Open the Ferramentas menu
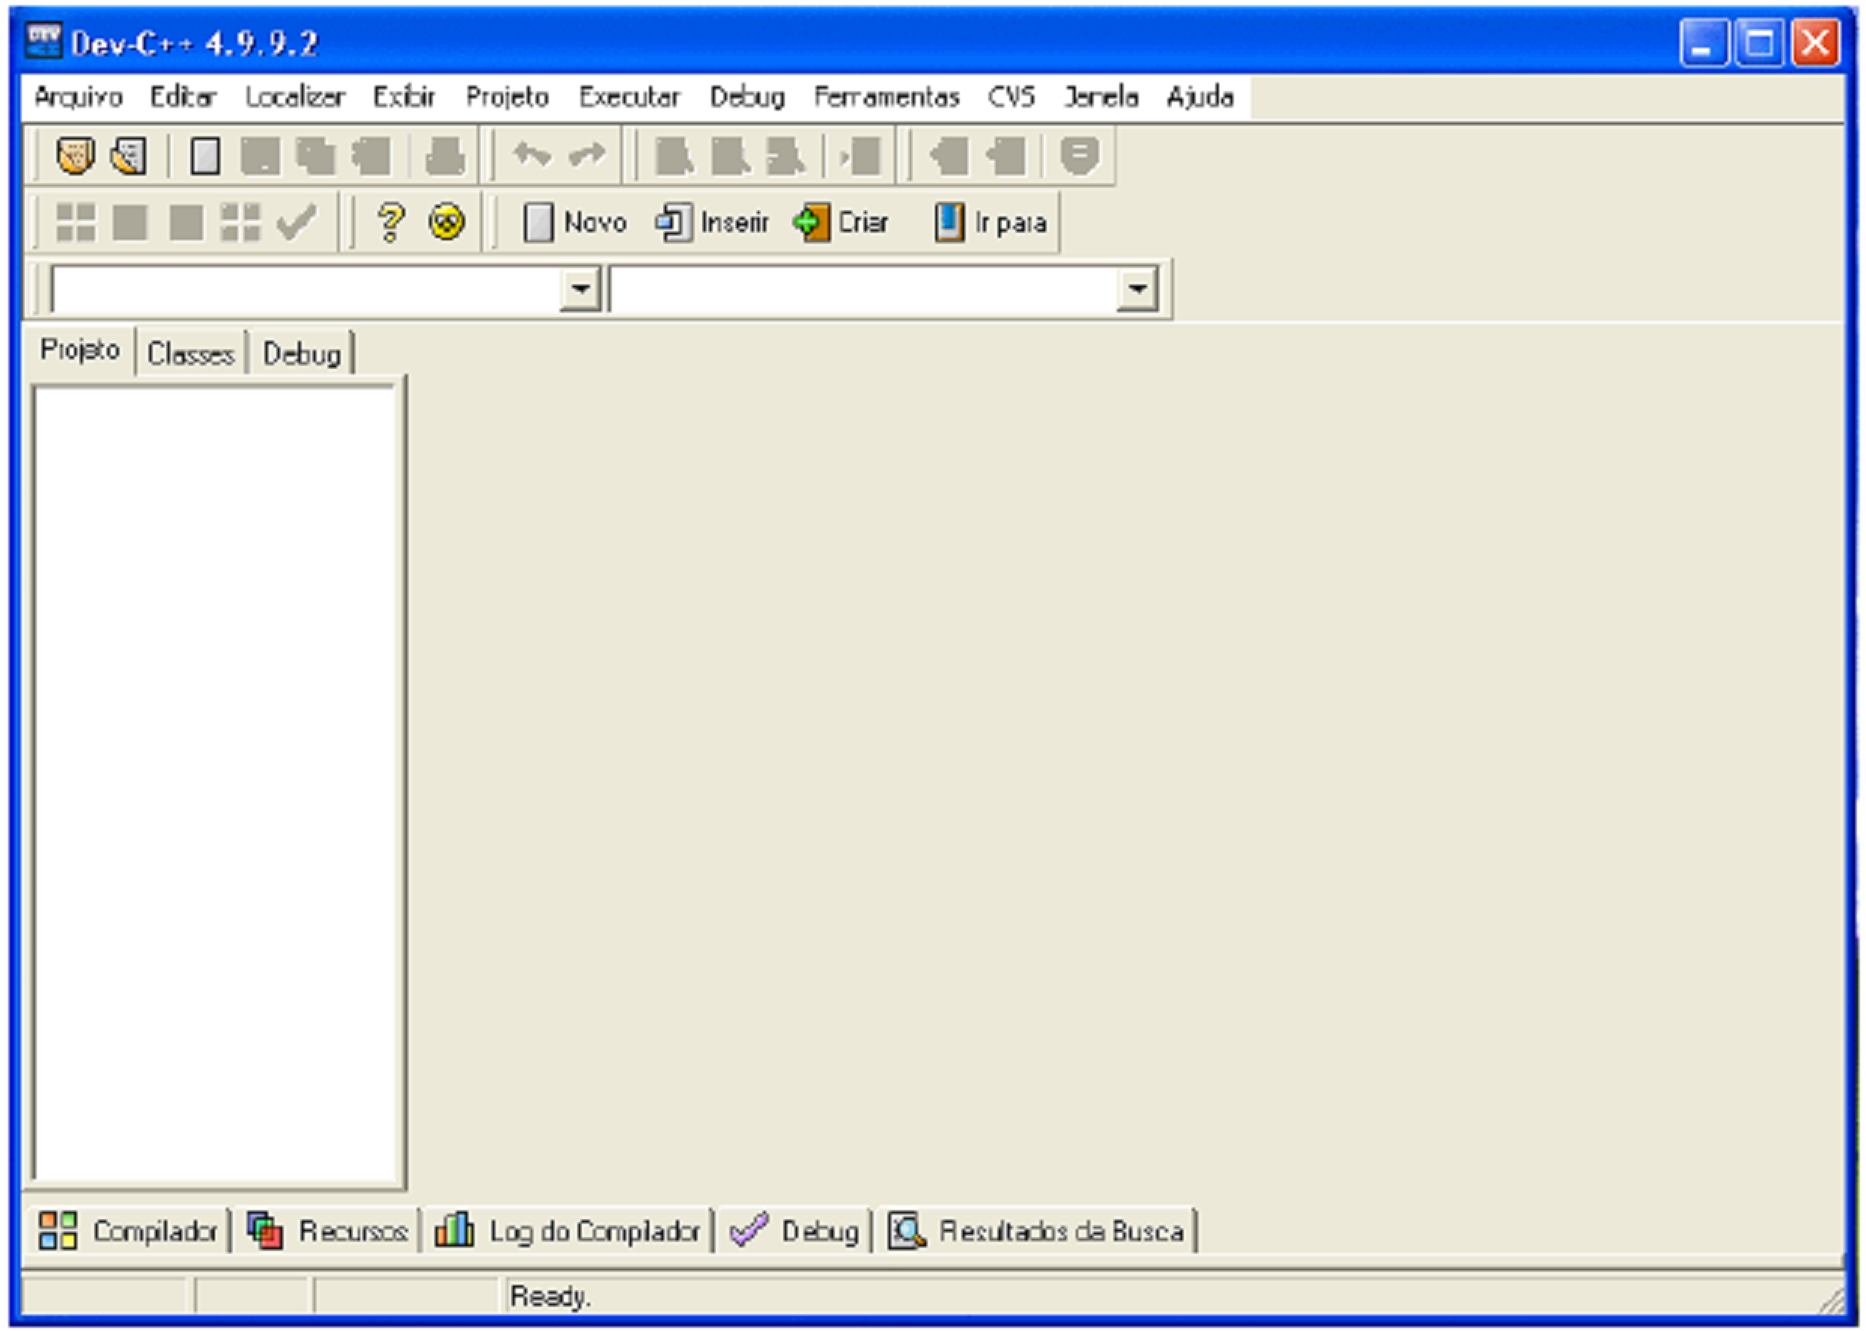The image size is (1866, 1331). pyautogui.click(x=886, y=97)
